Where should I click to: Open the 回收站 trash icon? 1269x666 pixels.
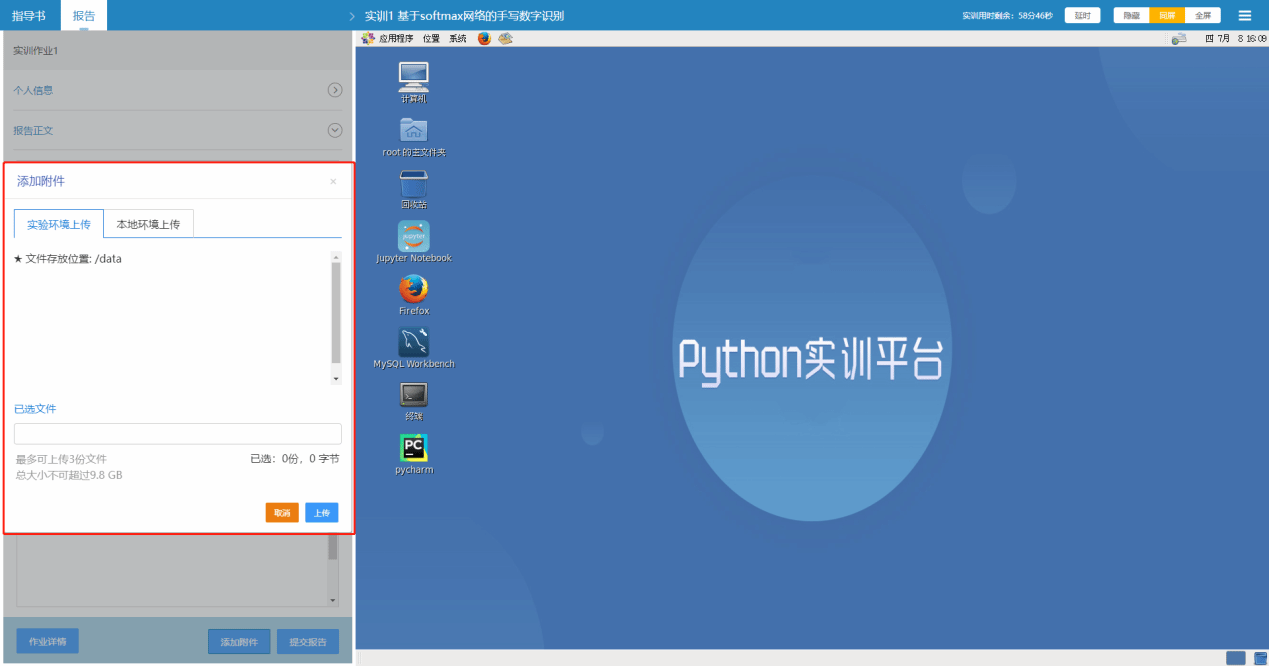(414, 185)
